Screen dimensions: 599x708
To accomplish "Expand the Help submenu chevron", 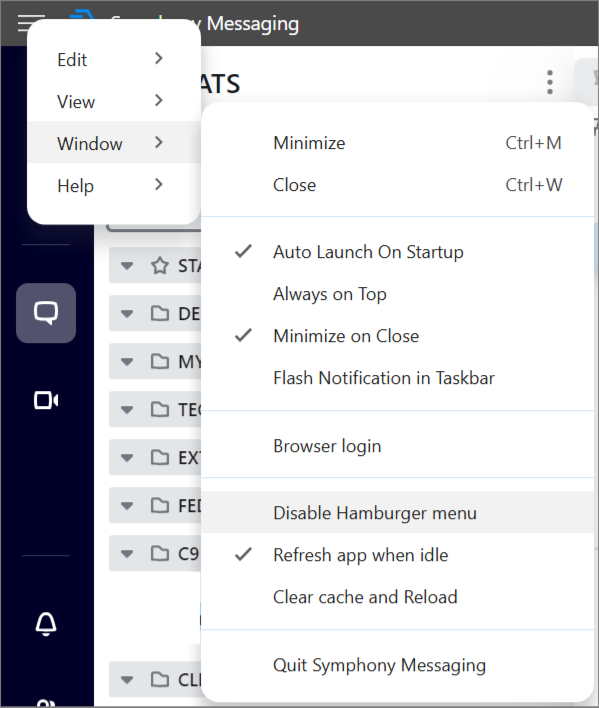I will [x=158, y=185].
